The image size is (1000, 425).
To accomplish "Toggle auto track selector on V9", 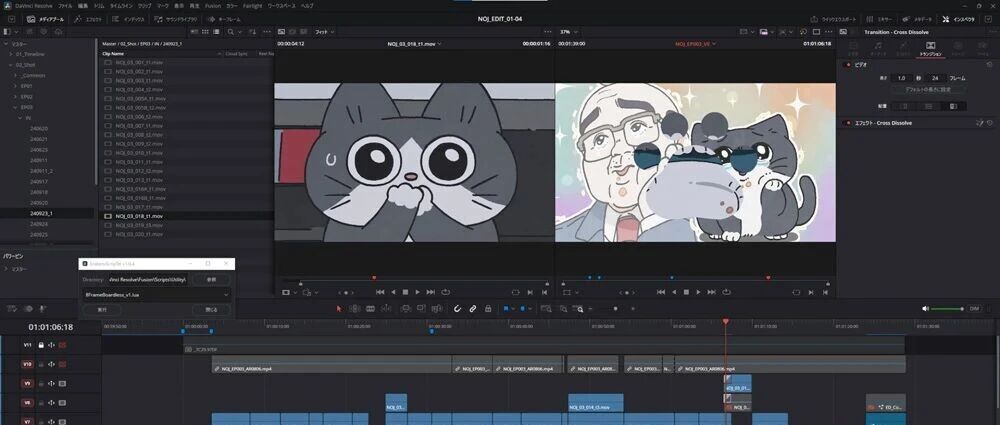I will pyautogui.click(x=51, y=384).
